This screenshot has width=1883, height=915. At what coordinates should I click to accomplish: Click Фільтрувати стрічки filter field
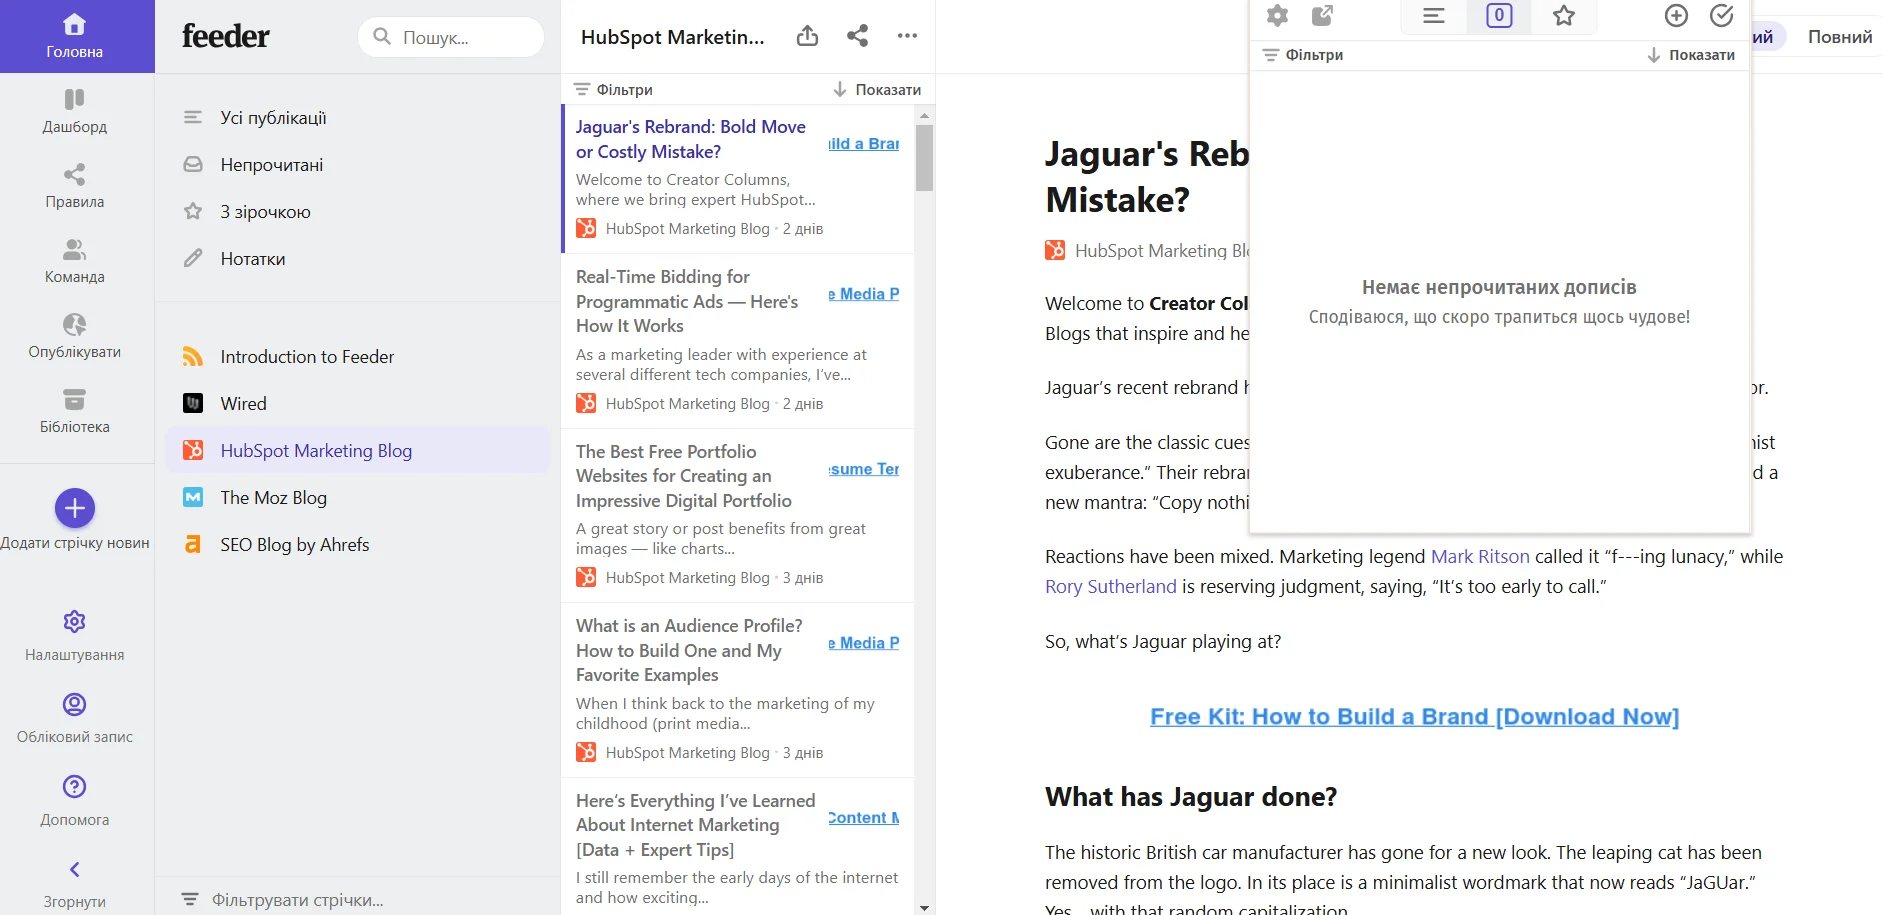(358, 899)
